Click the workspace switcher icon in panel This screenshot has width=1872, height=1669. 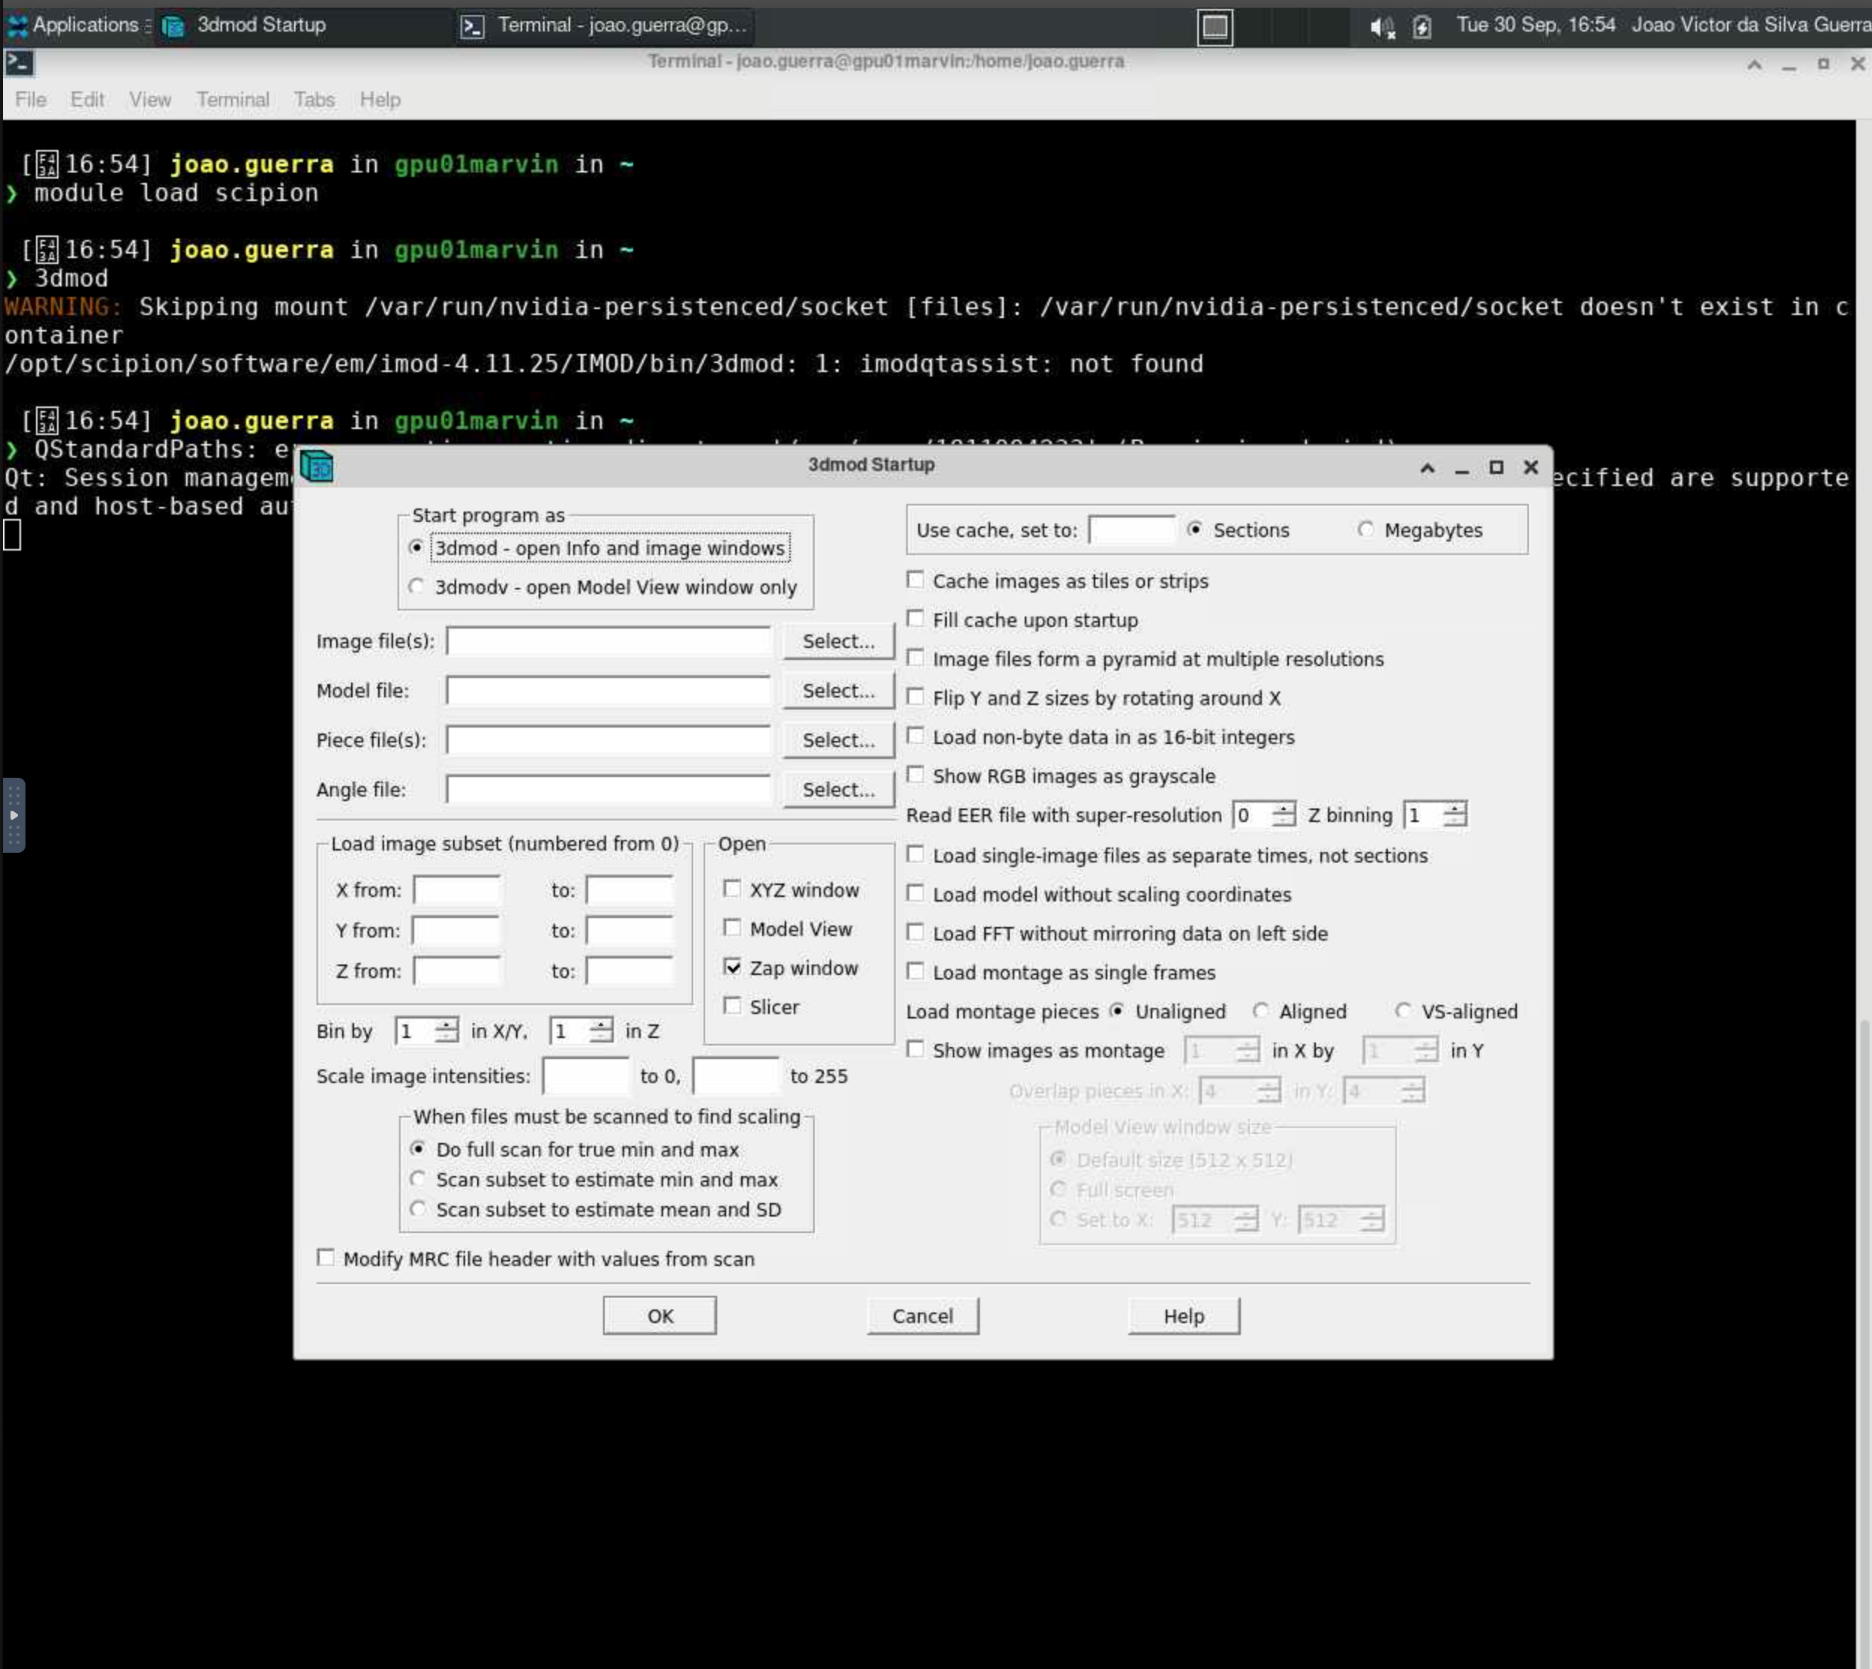1215,27
